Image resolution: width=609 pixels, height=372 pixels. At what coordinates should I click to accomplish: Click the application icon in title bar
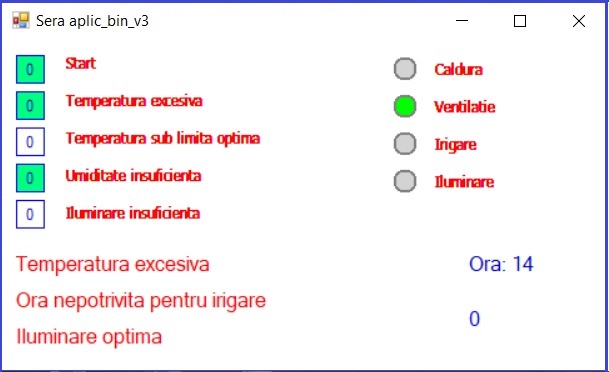[x=21, y=21]
